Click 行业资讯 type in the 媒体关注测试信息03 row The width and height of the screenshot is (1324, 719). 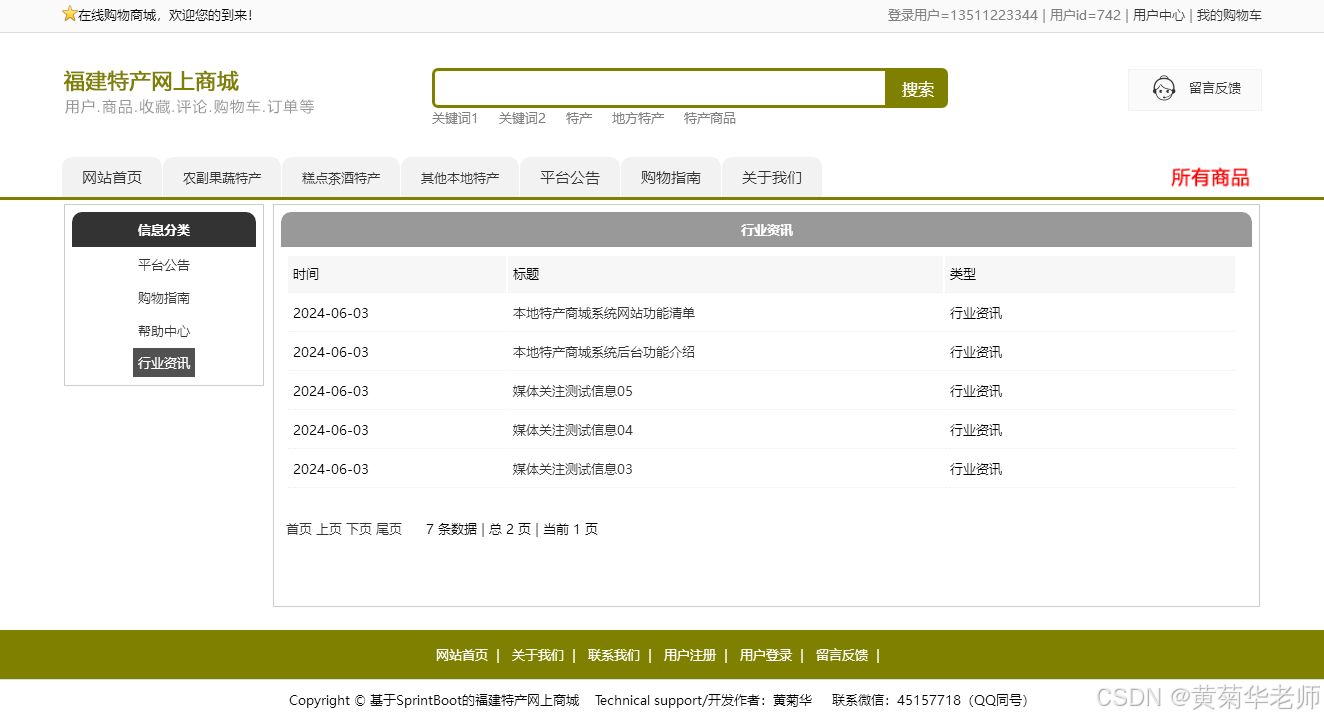pyautogui.click(x=976, y=469)
